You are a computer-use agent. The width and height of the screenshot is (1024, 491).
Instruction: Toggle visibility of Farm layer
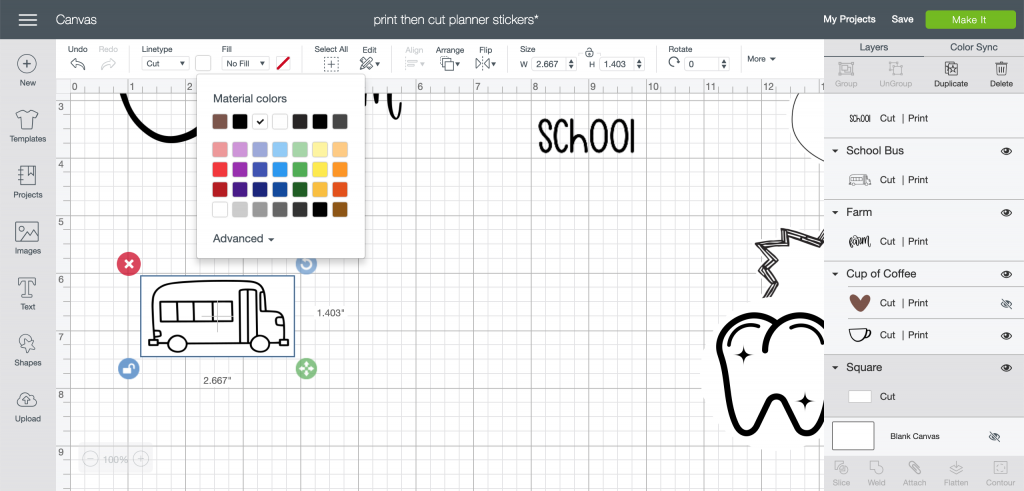(x=1006, y=213)
